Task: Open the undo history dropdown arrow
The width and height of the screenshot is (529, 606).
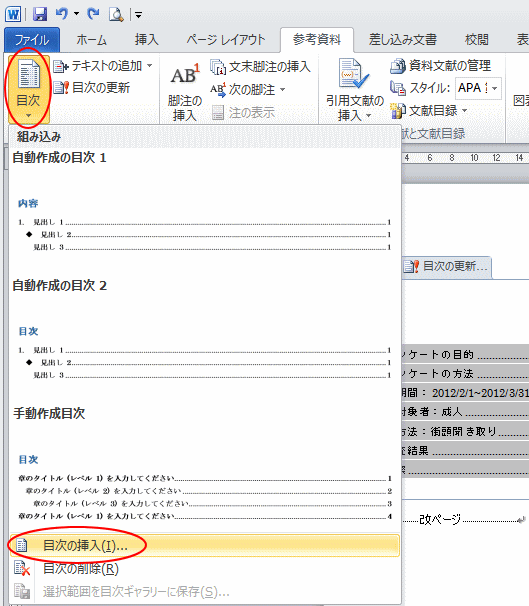Action: pyautogui.click(x=77, y=14)
